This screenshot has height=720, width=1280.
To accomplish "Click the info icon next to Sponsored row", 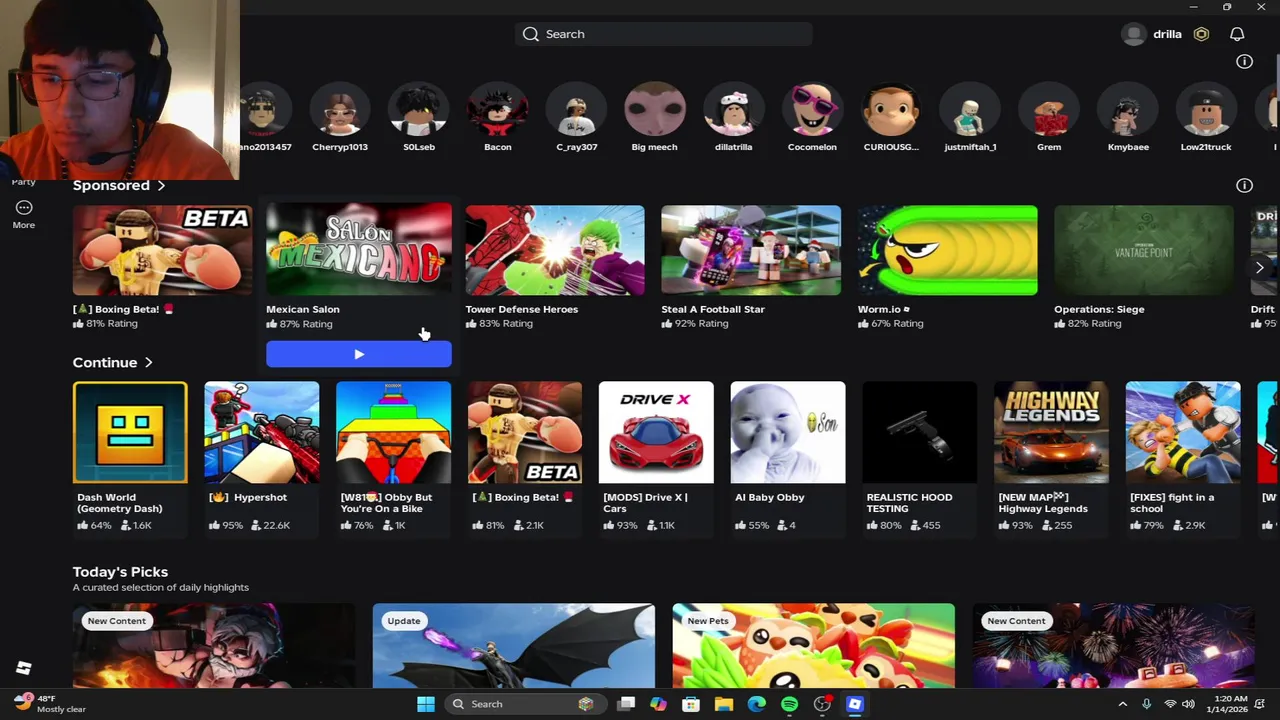I will (x=1244, y=185).
